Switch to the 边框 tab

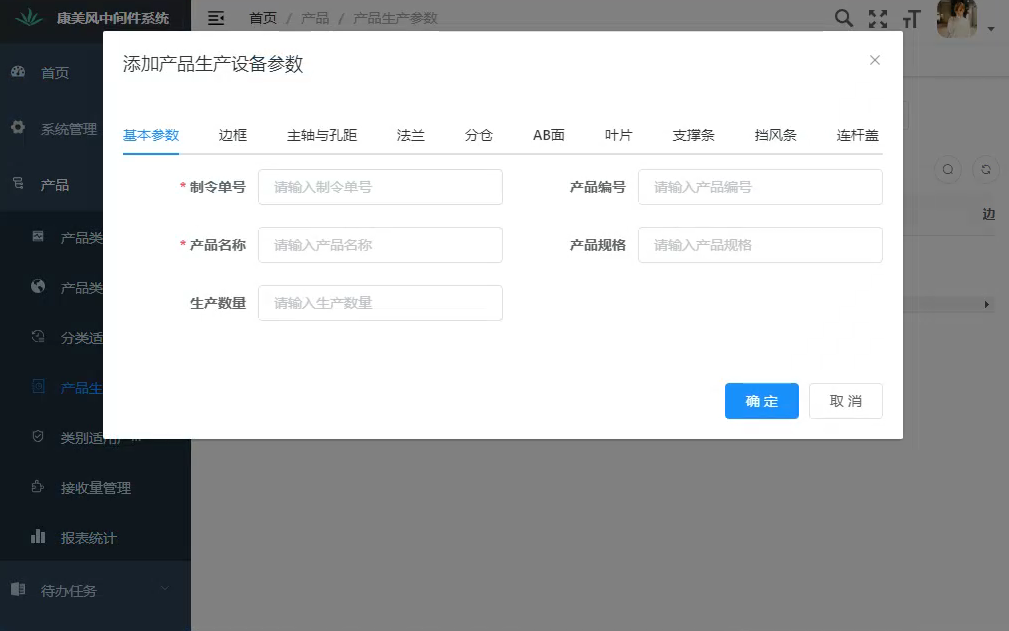[233, 135]
